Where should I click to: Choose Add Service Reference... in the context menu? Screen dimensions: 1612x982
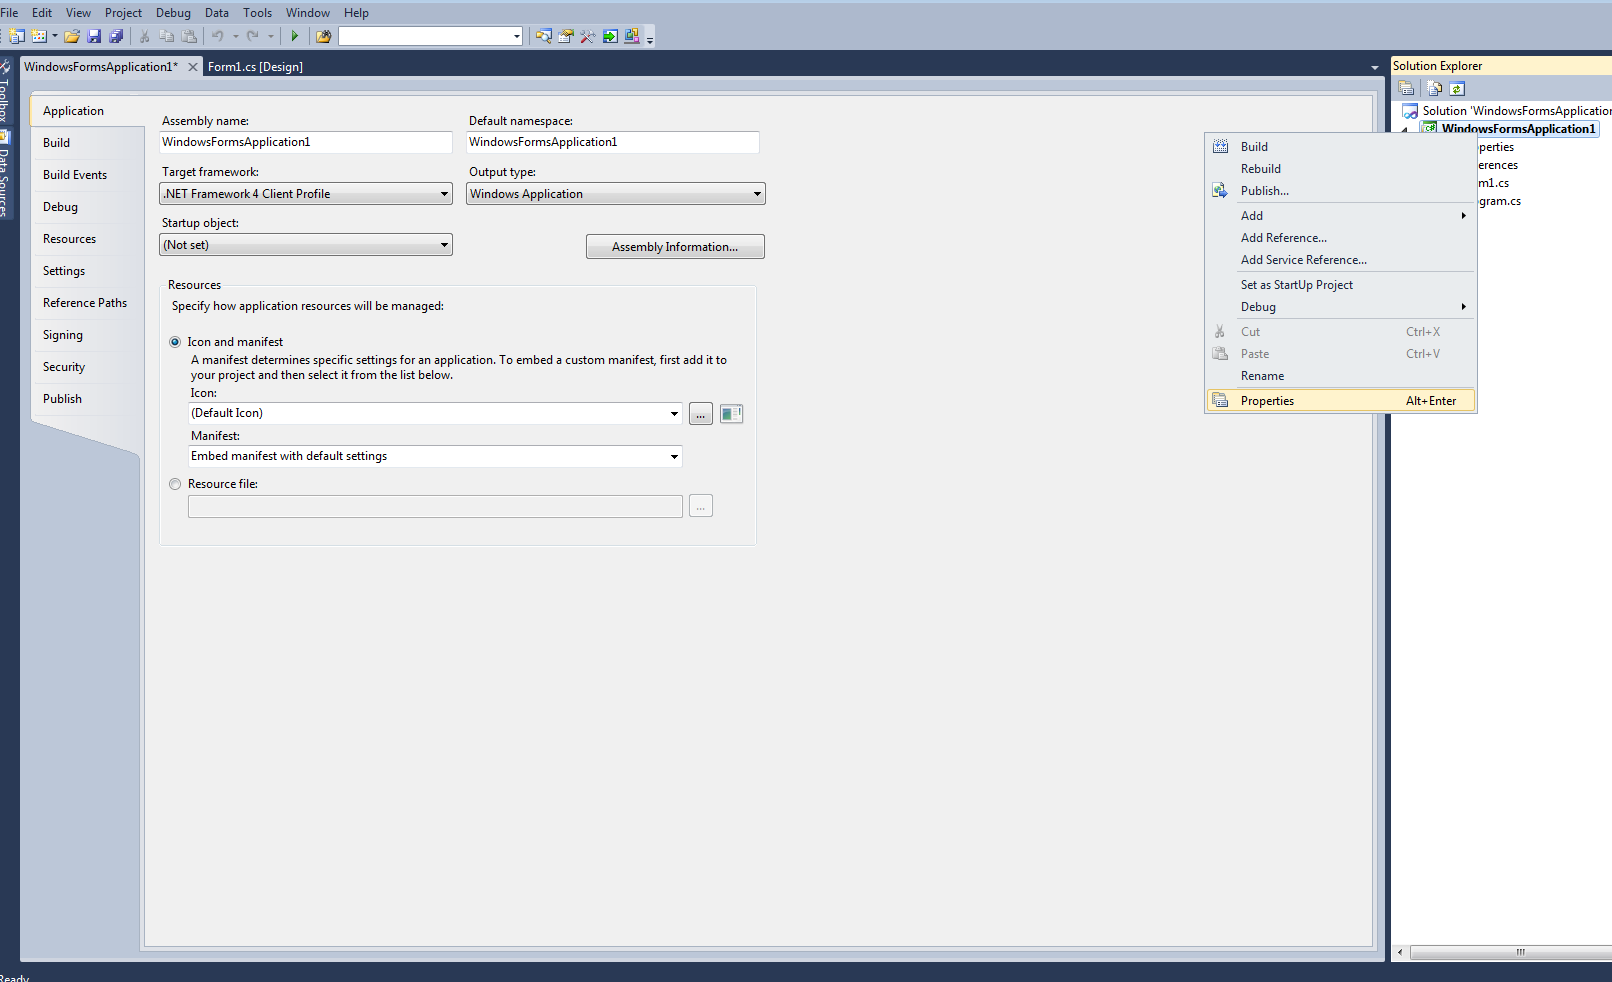1341,260
